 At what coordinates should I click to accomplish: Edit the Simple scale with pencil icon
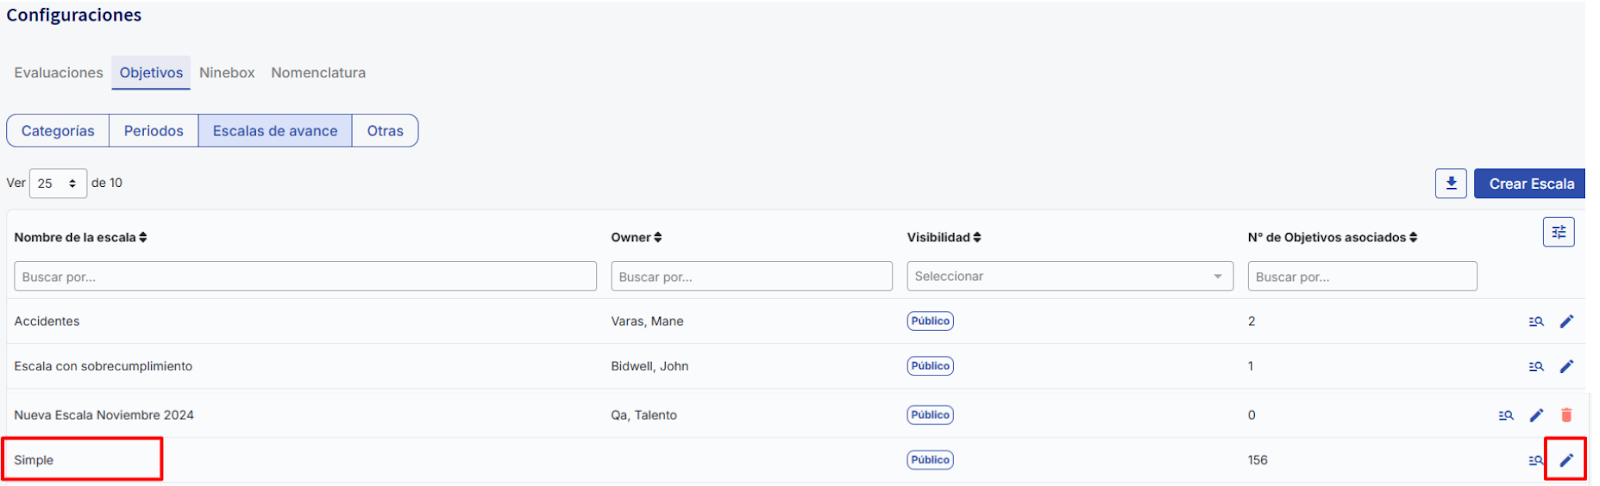click(1567, 460)
